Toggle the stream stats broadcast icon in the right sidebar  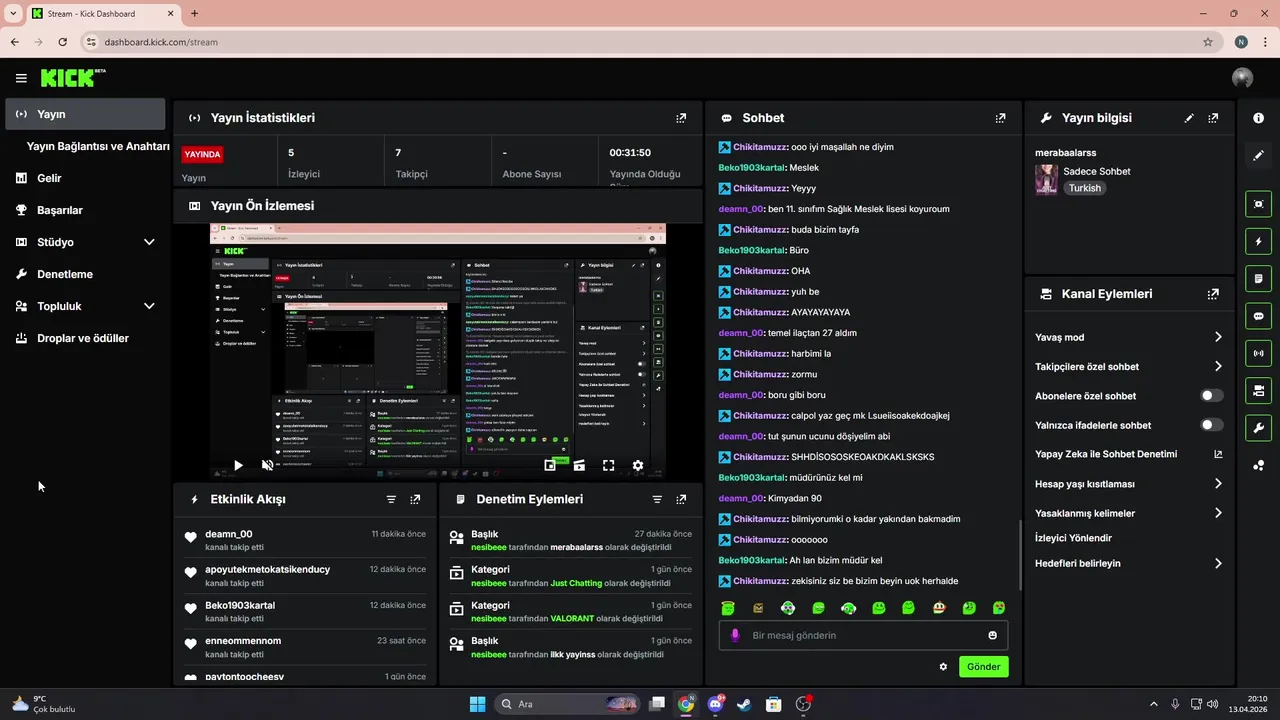[x=1258, y=353]
